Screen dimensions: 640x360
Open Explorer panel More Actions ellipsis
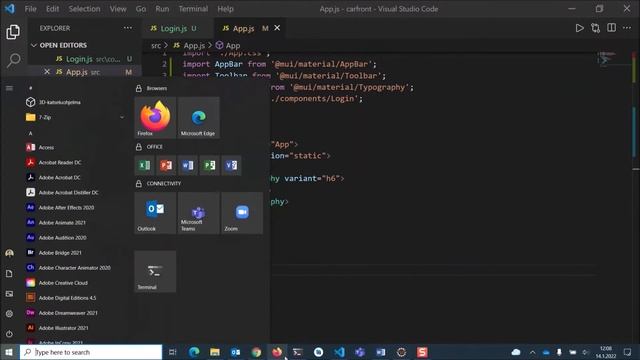[x=128, y=28]
